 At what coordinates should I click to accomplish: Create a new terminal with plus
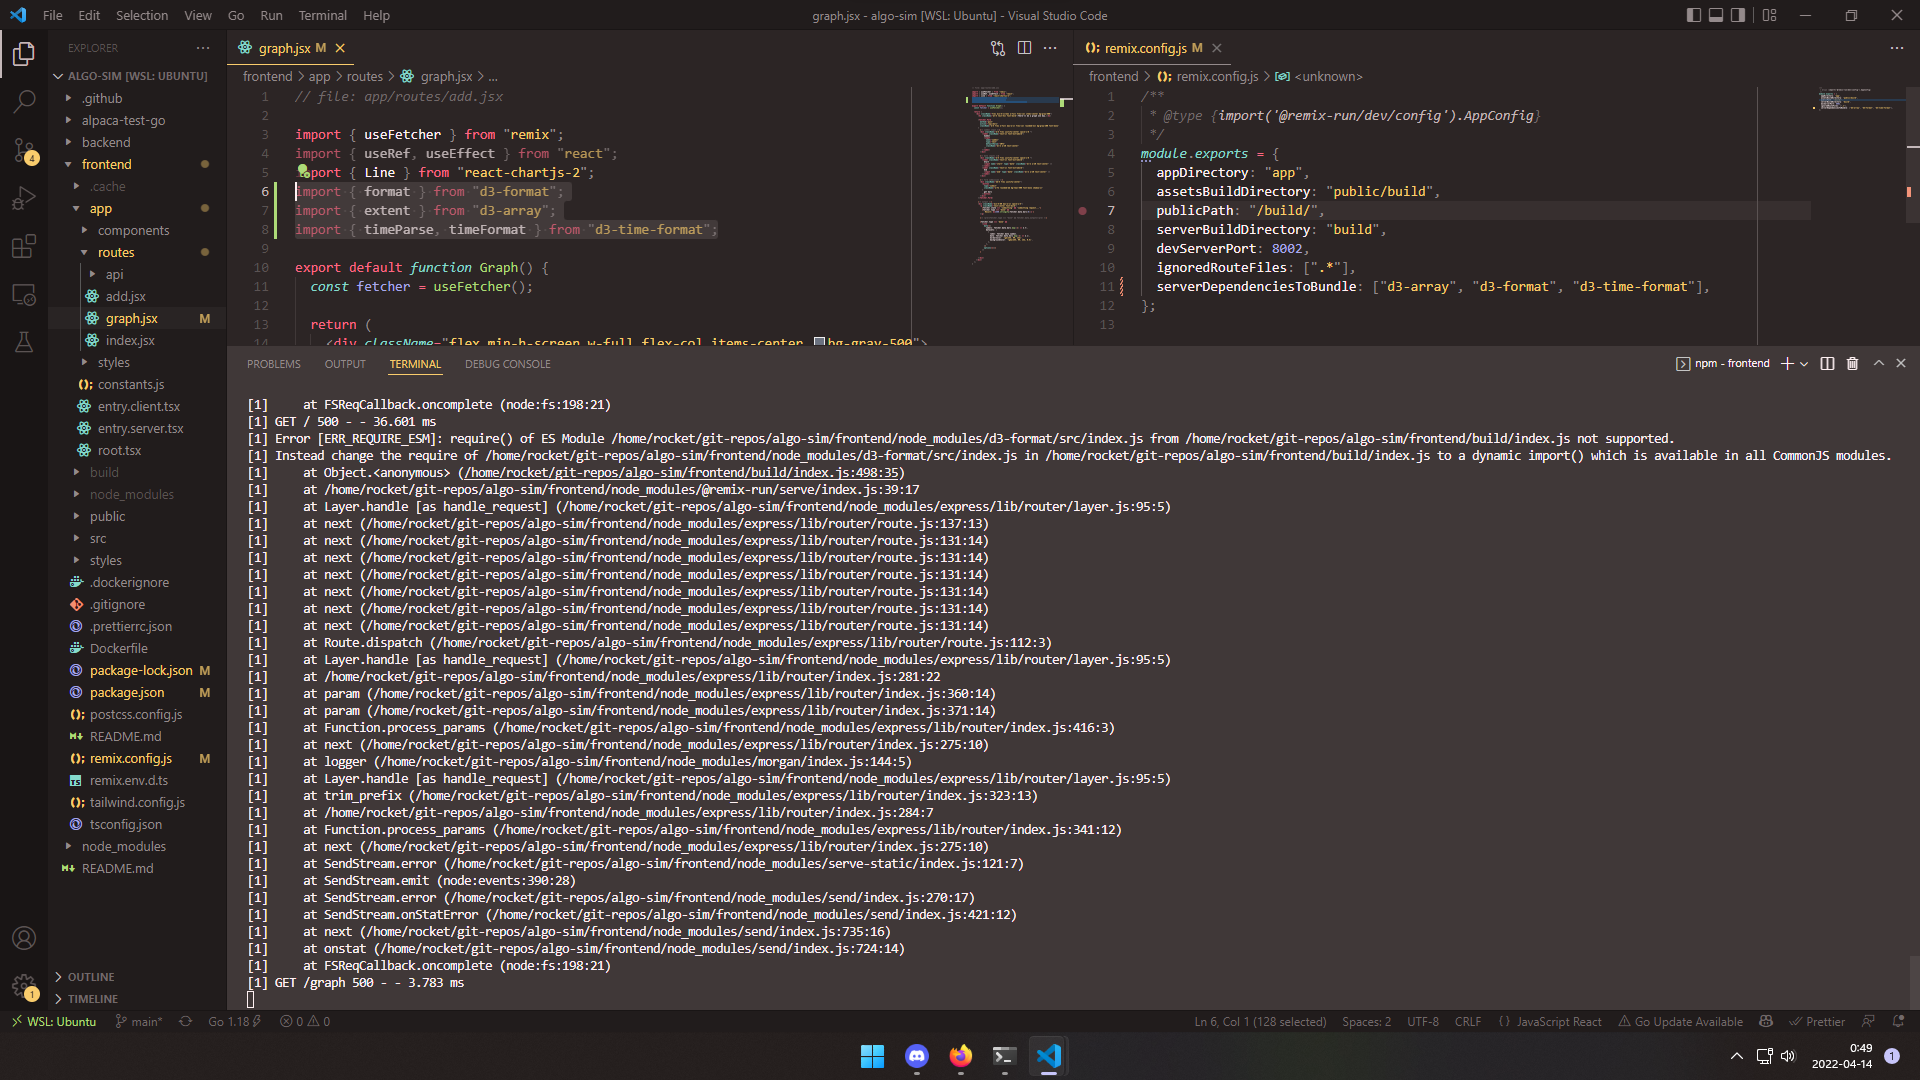point(1787,364)
